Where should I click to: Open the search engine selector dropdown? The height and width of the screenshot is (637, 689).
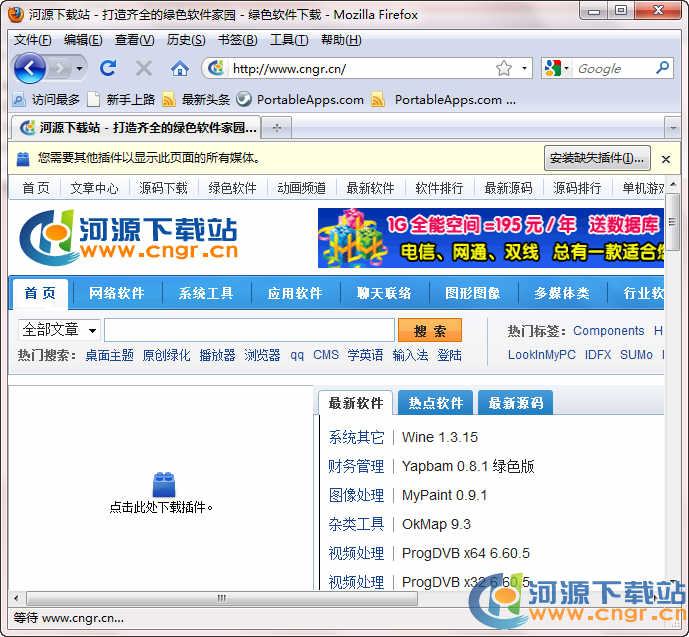[557, 68]
